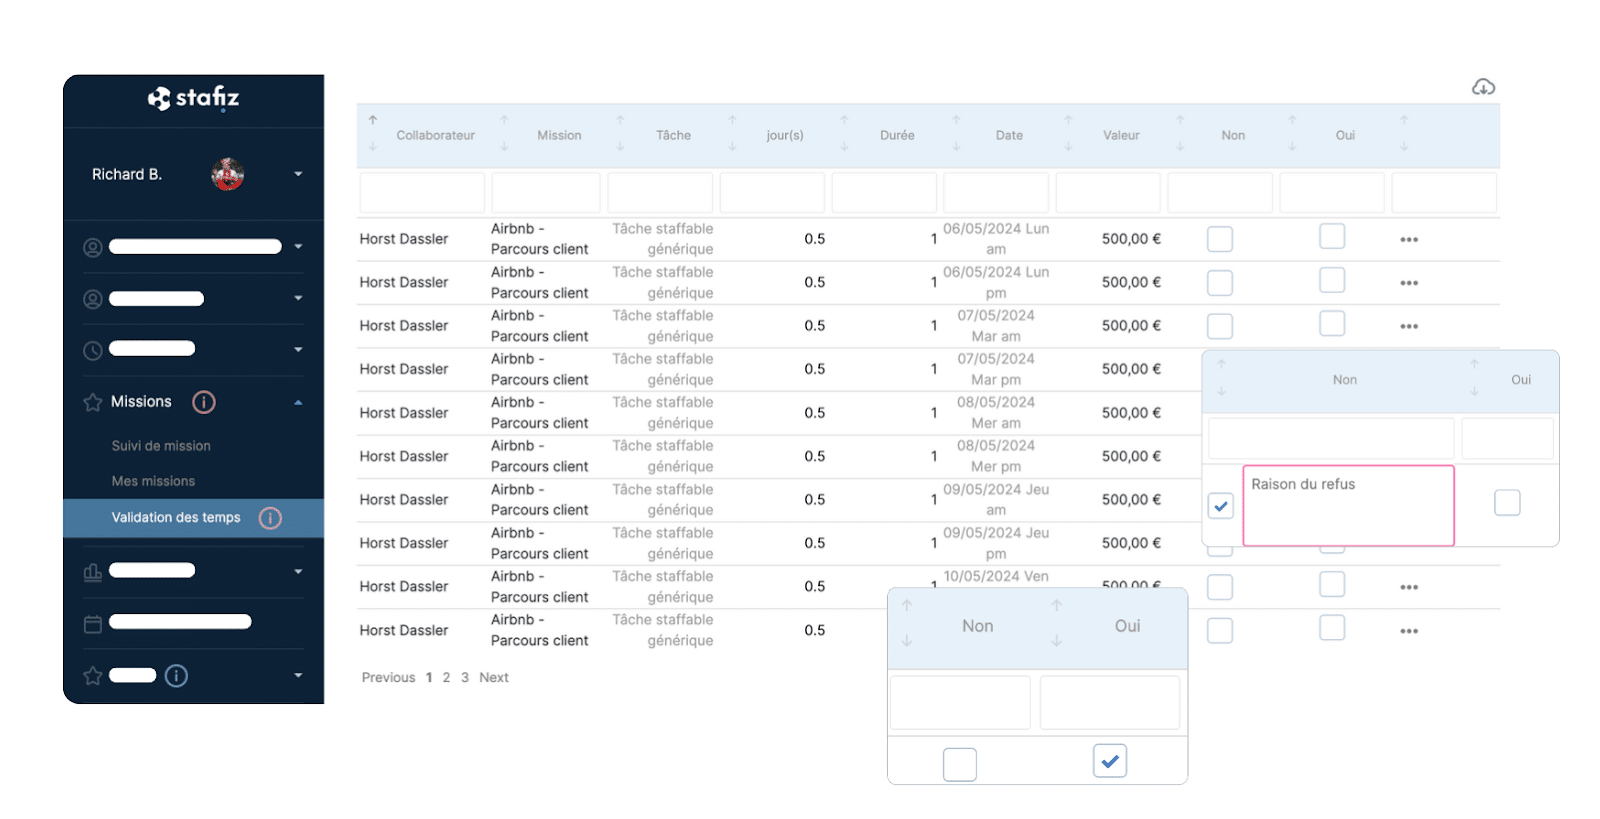1600x819 pixels.
Task: Click the clock icon in sidebar
Action: (x=93, y=350)
